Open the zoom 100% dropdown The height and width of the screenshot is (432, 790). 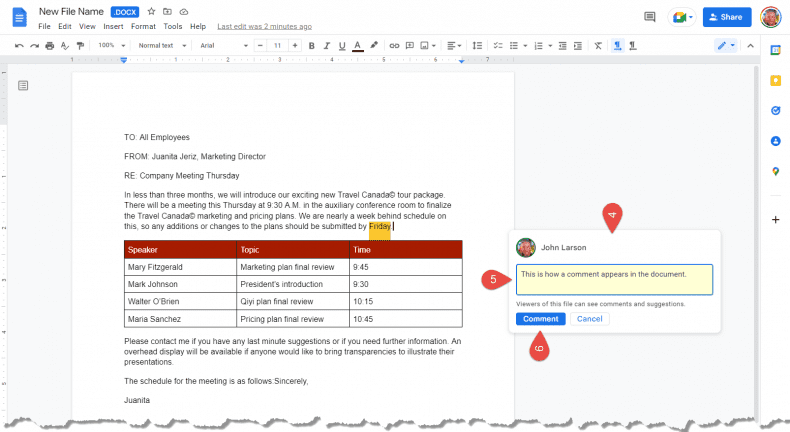[110, 46]
